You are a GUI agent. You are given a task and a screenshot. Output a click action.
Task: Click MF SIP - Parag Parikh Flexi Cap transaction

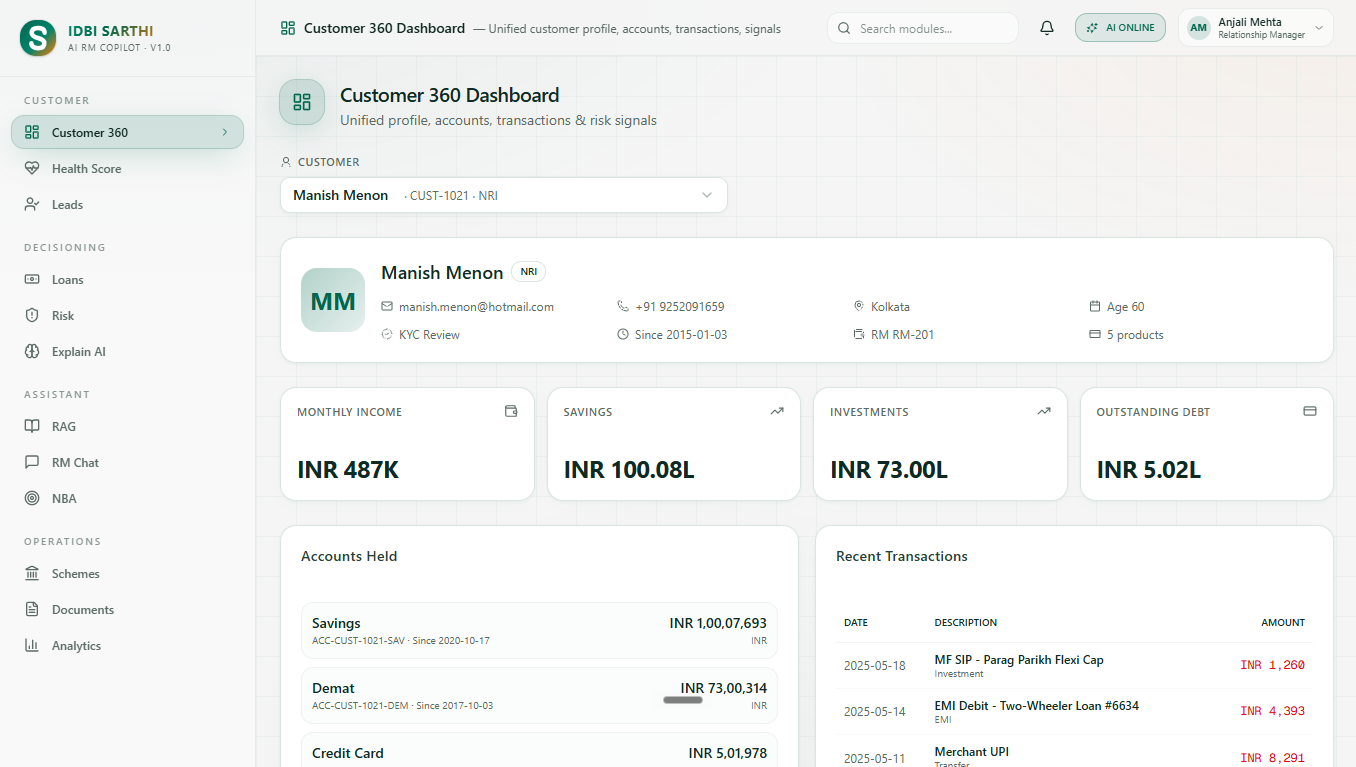pyautogui.click(x=1074, y=665)
